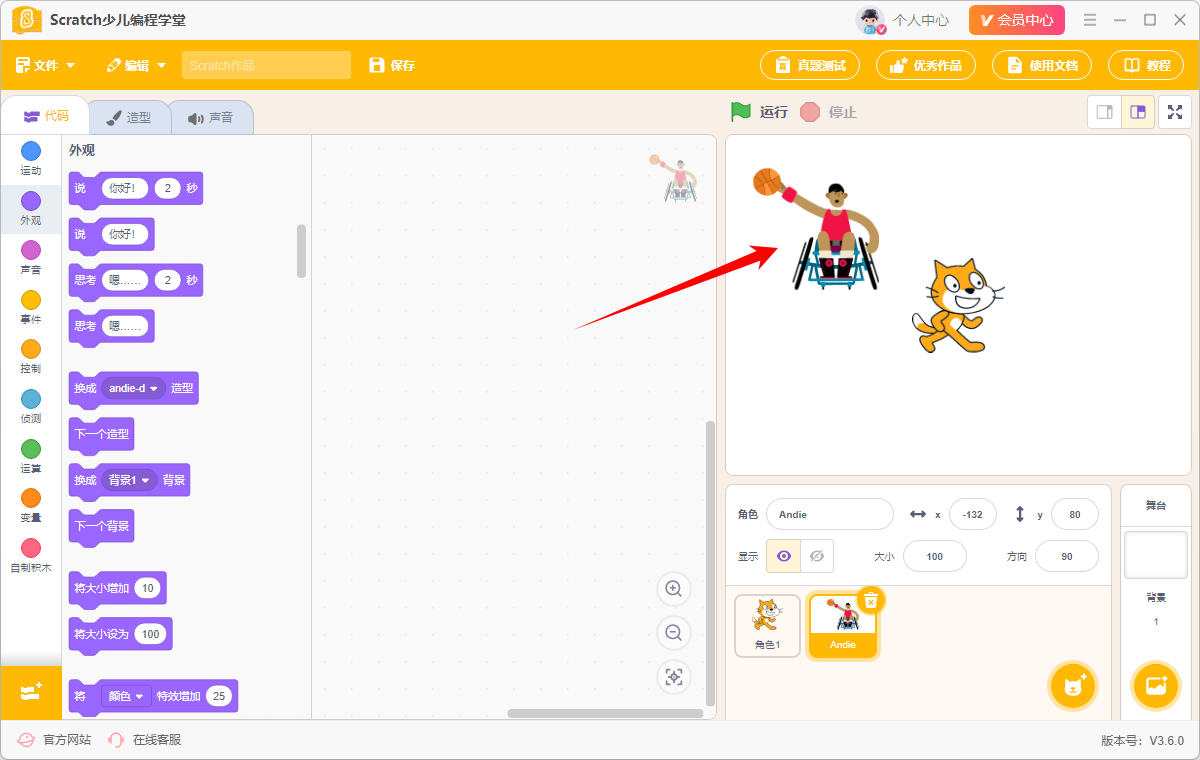Switch to large stage layout
Viewport: 1200px width, 760px height.
tap(1138, 112)
